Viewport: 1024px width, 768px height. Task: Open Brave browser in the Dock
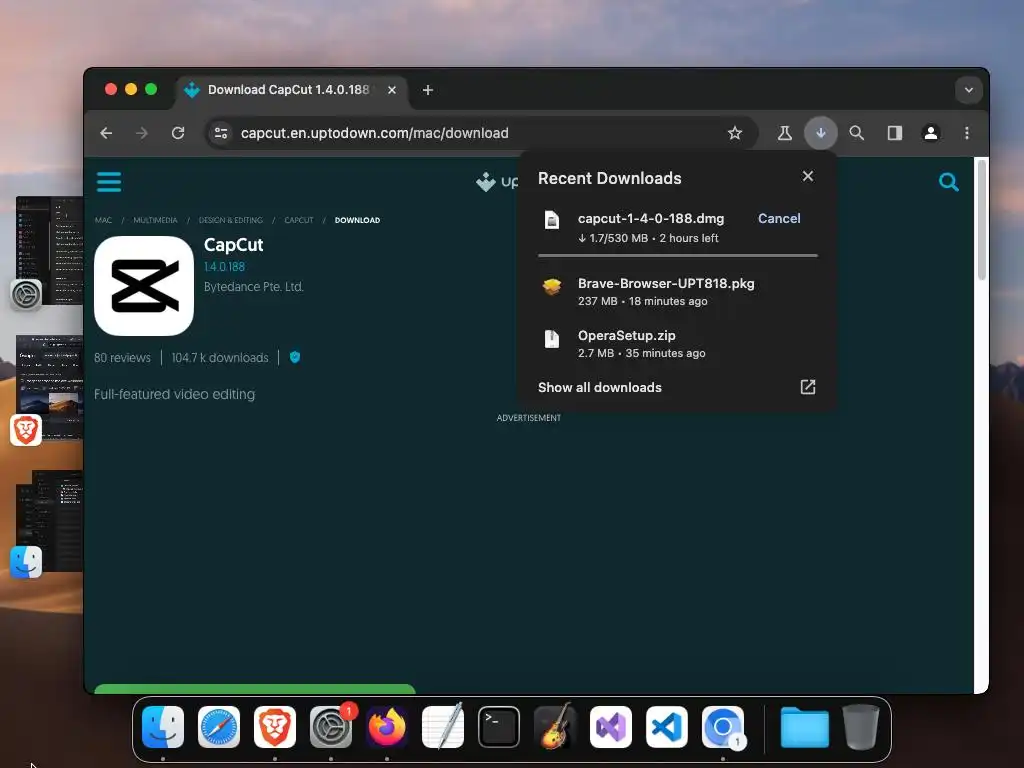click(275, 727)
